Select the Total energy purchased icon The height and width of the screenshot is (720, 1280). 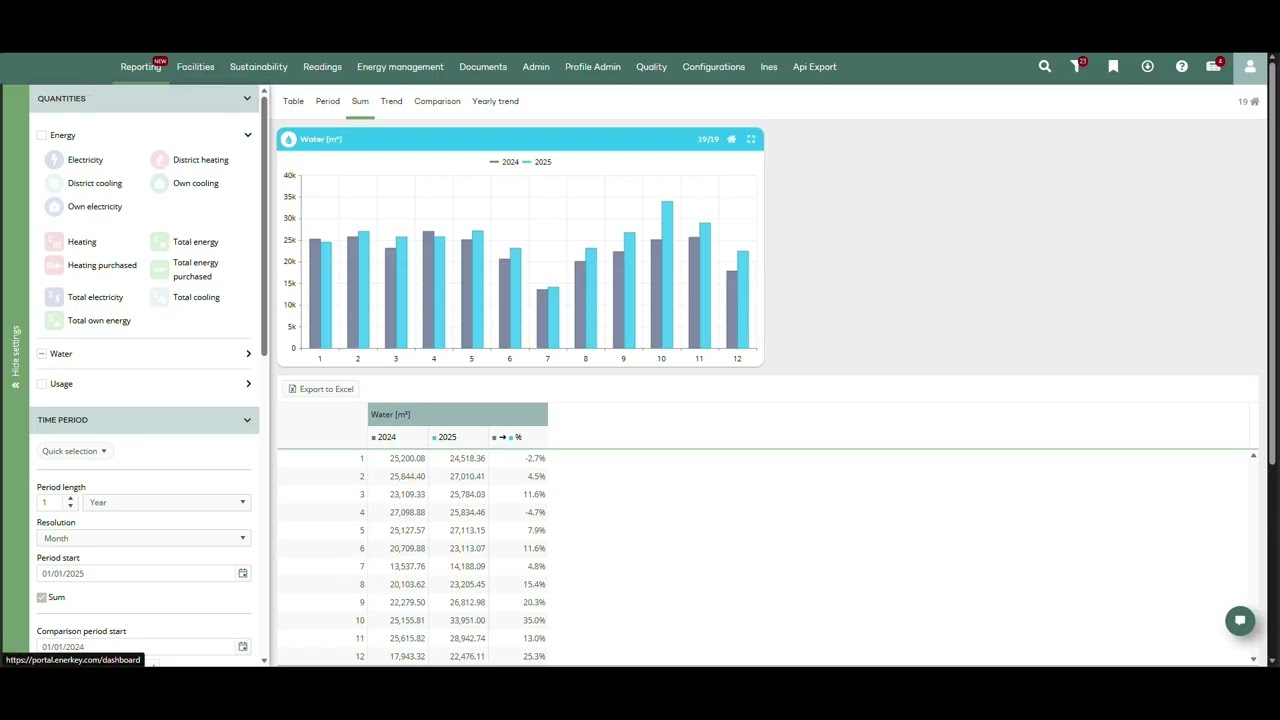pyautogui.click(x=159, y=269)
